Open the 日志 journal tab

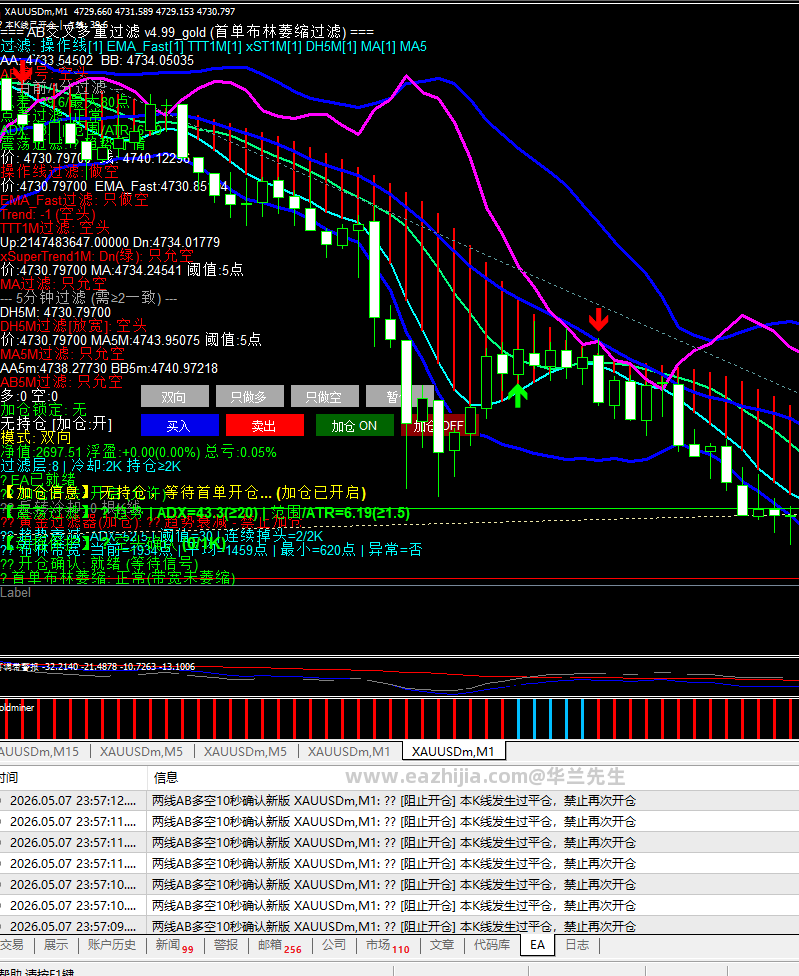click(577, 945)
